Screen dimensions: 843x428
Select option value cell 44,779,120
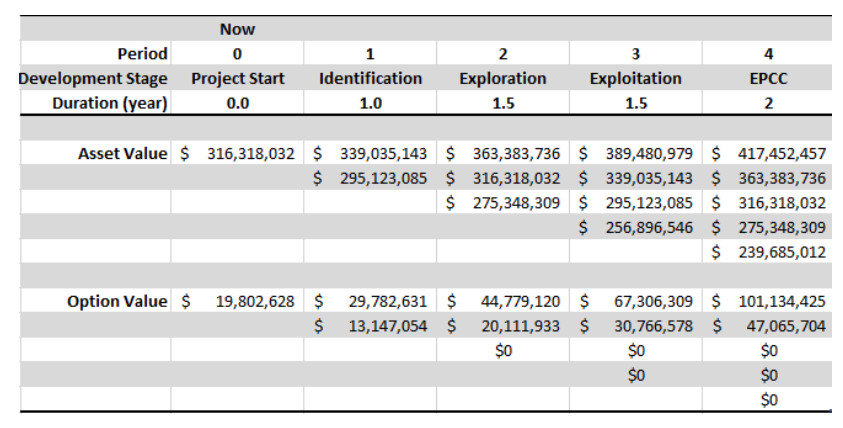coord(502,301)
